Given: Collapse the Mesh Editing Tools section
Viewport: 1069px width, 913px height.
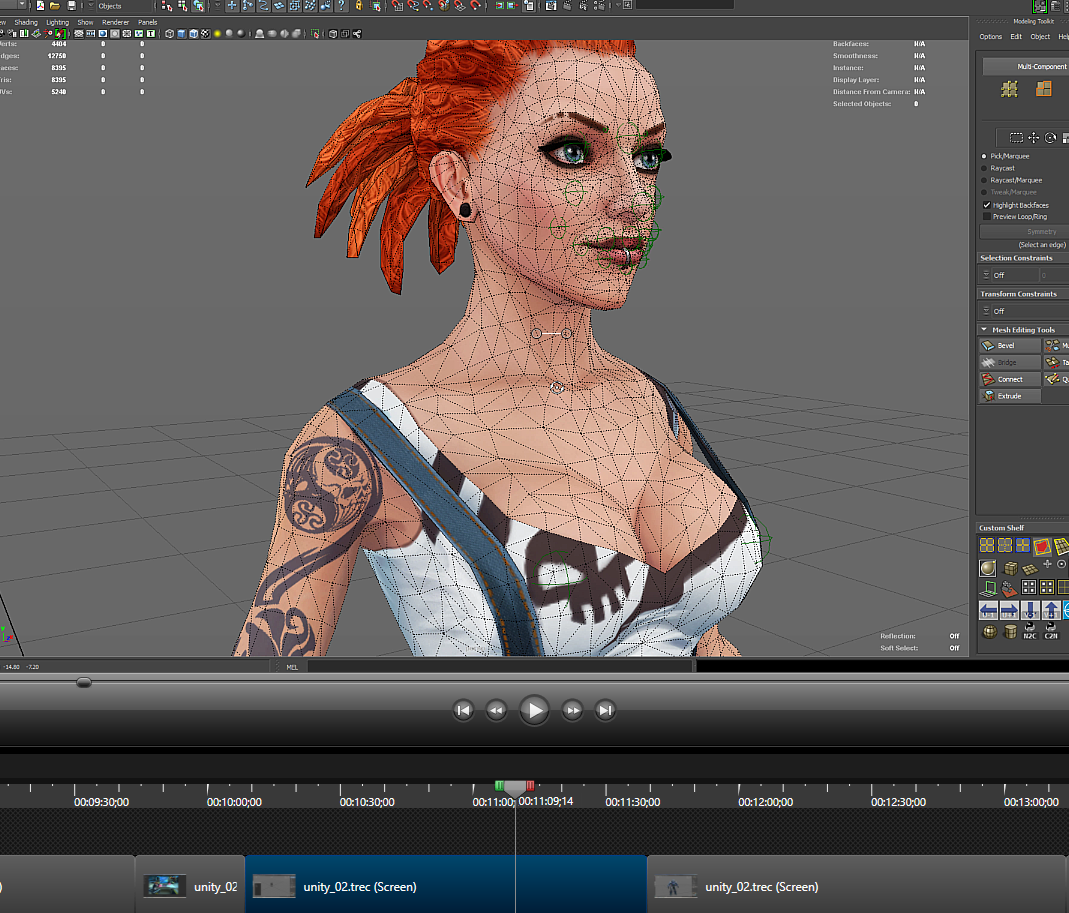Looking at the screenshot, I should (x=984, y=329).
